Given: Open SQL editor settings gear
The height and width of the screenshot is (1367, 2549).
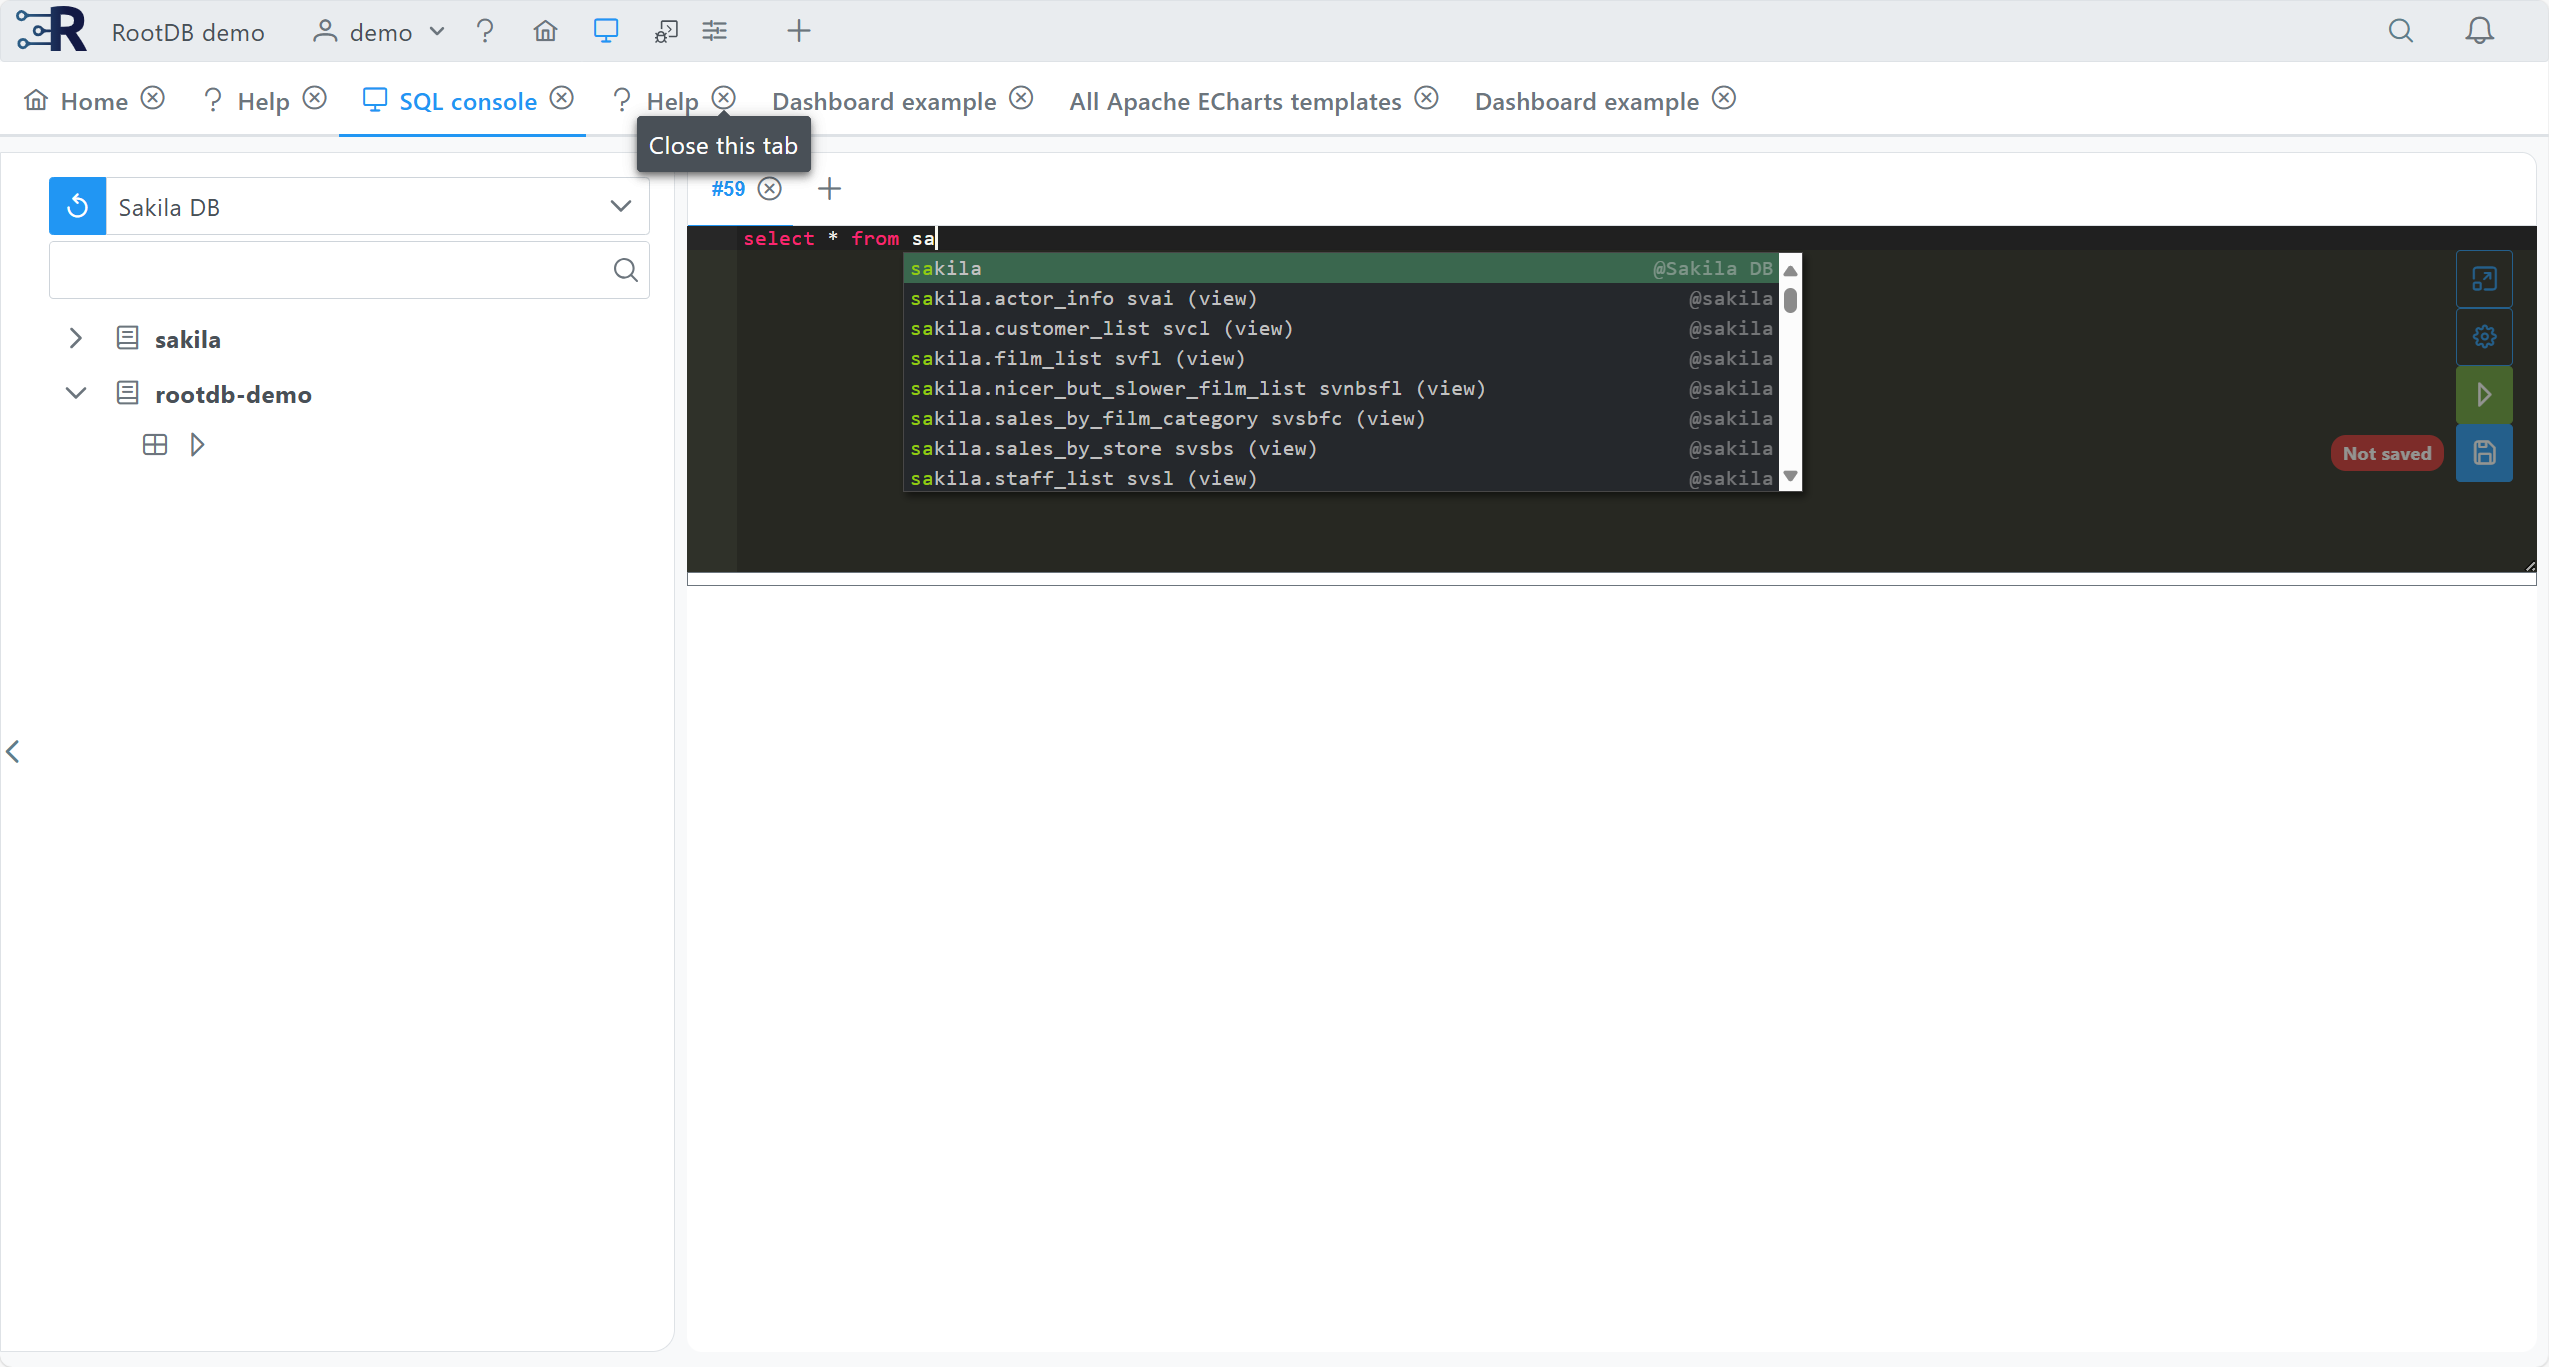Looking at the screenshot, I should (x=2484, y=336).
